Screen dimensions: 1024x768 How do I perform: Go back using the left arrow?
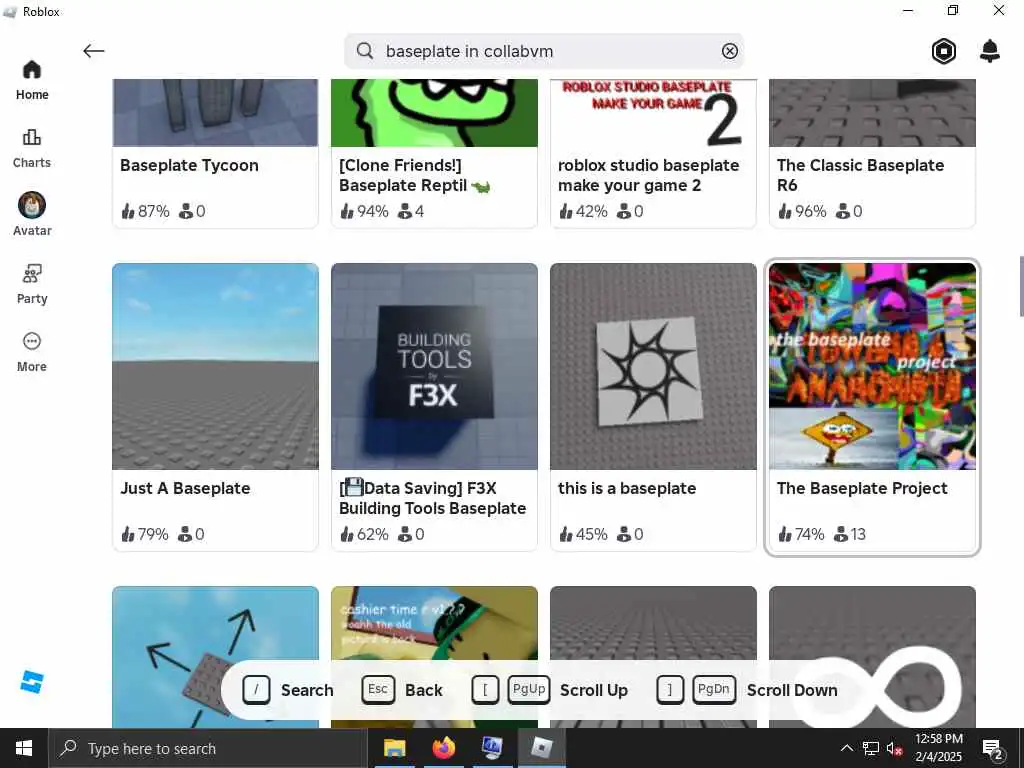[x=94, y=51]
